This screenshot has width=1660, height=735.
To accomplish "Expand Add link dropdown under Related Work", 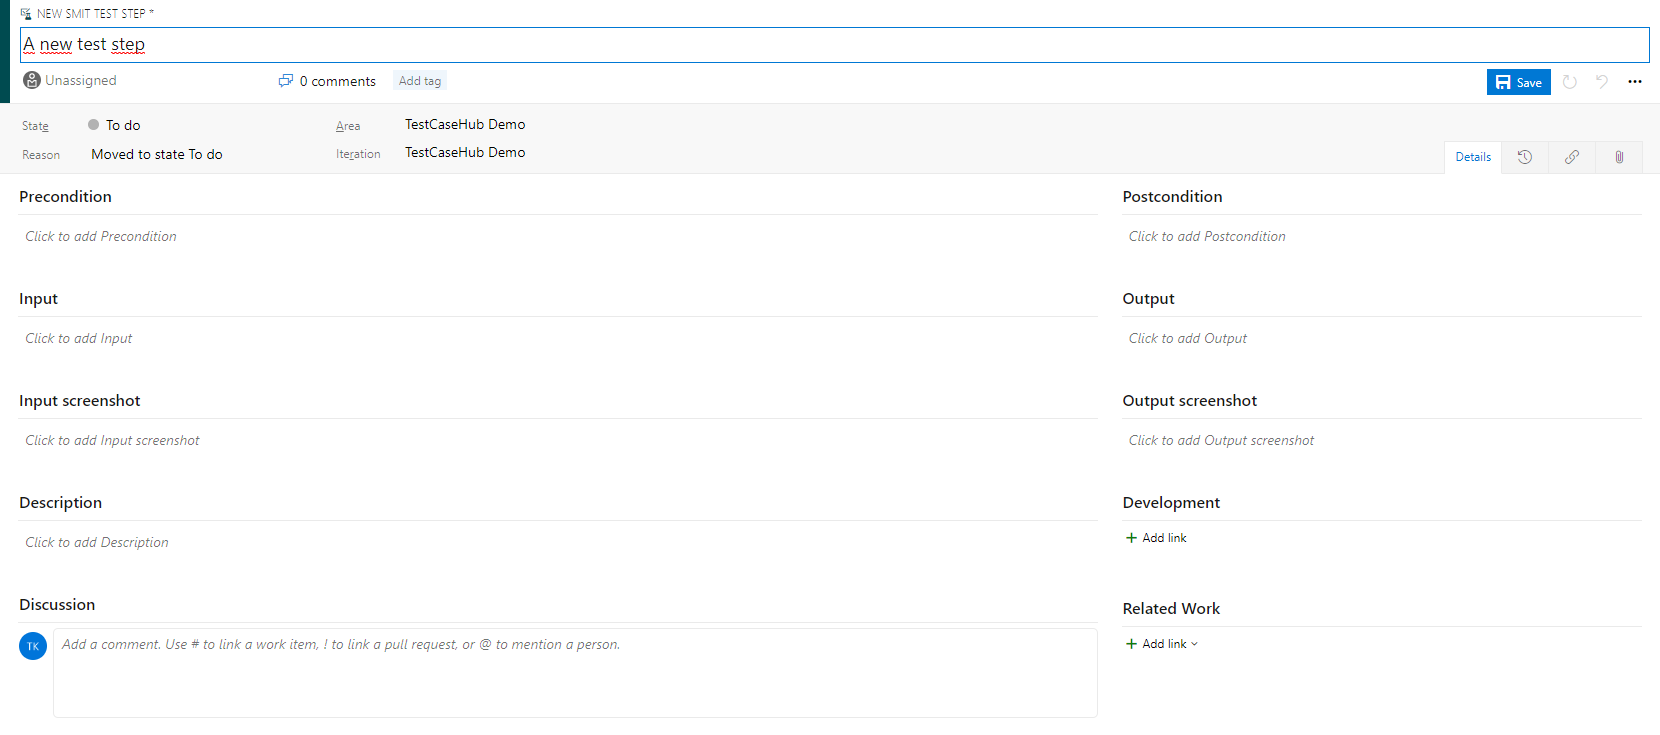I will coord(1162,644).
